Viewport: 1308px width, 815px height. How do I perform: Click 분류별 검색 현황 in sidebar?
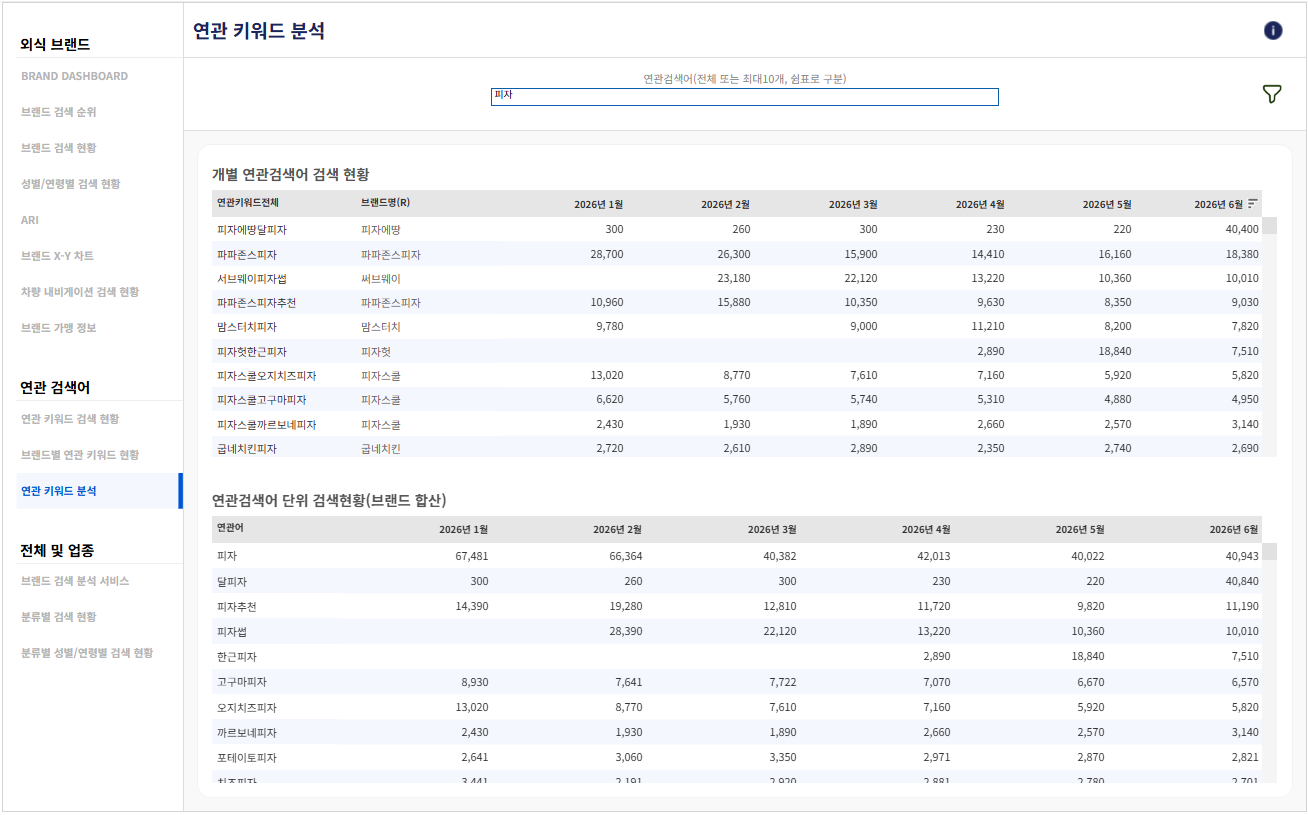point(58,617)
